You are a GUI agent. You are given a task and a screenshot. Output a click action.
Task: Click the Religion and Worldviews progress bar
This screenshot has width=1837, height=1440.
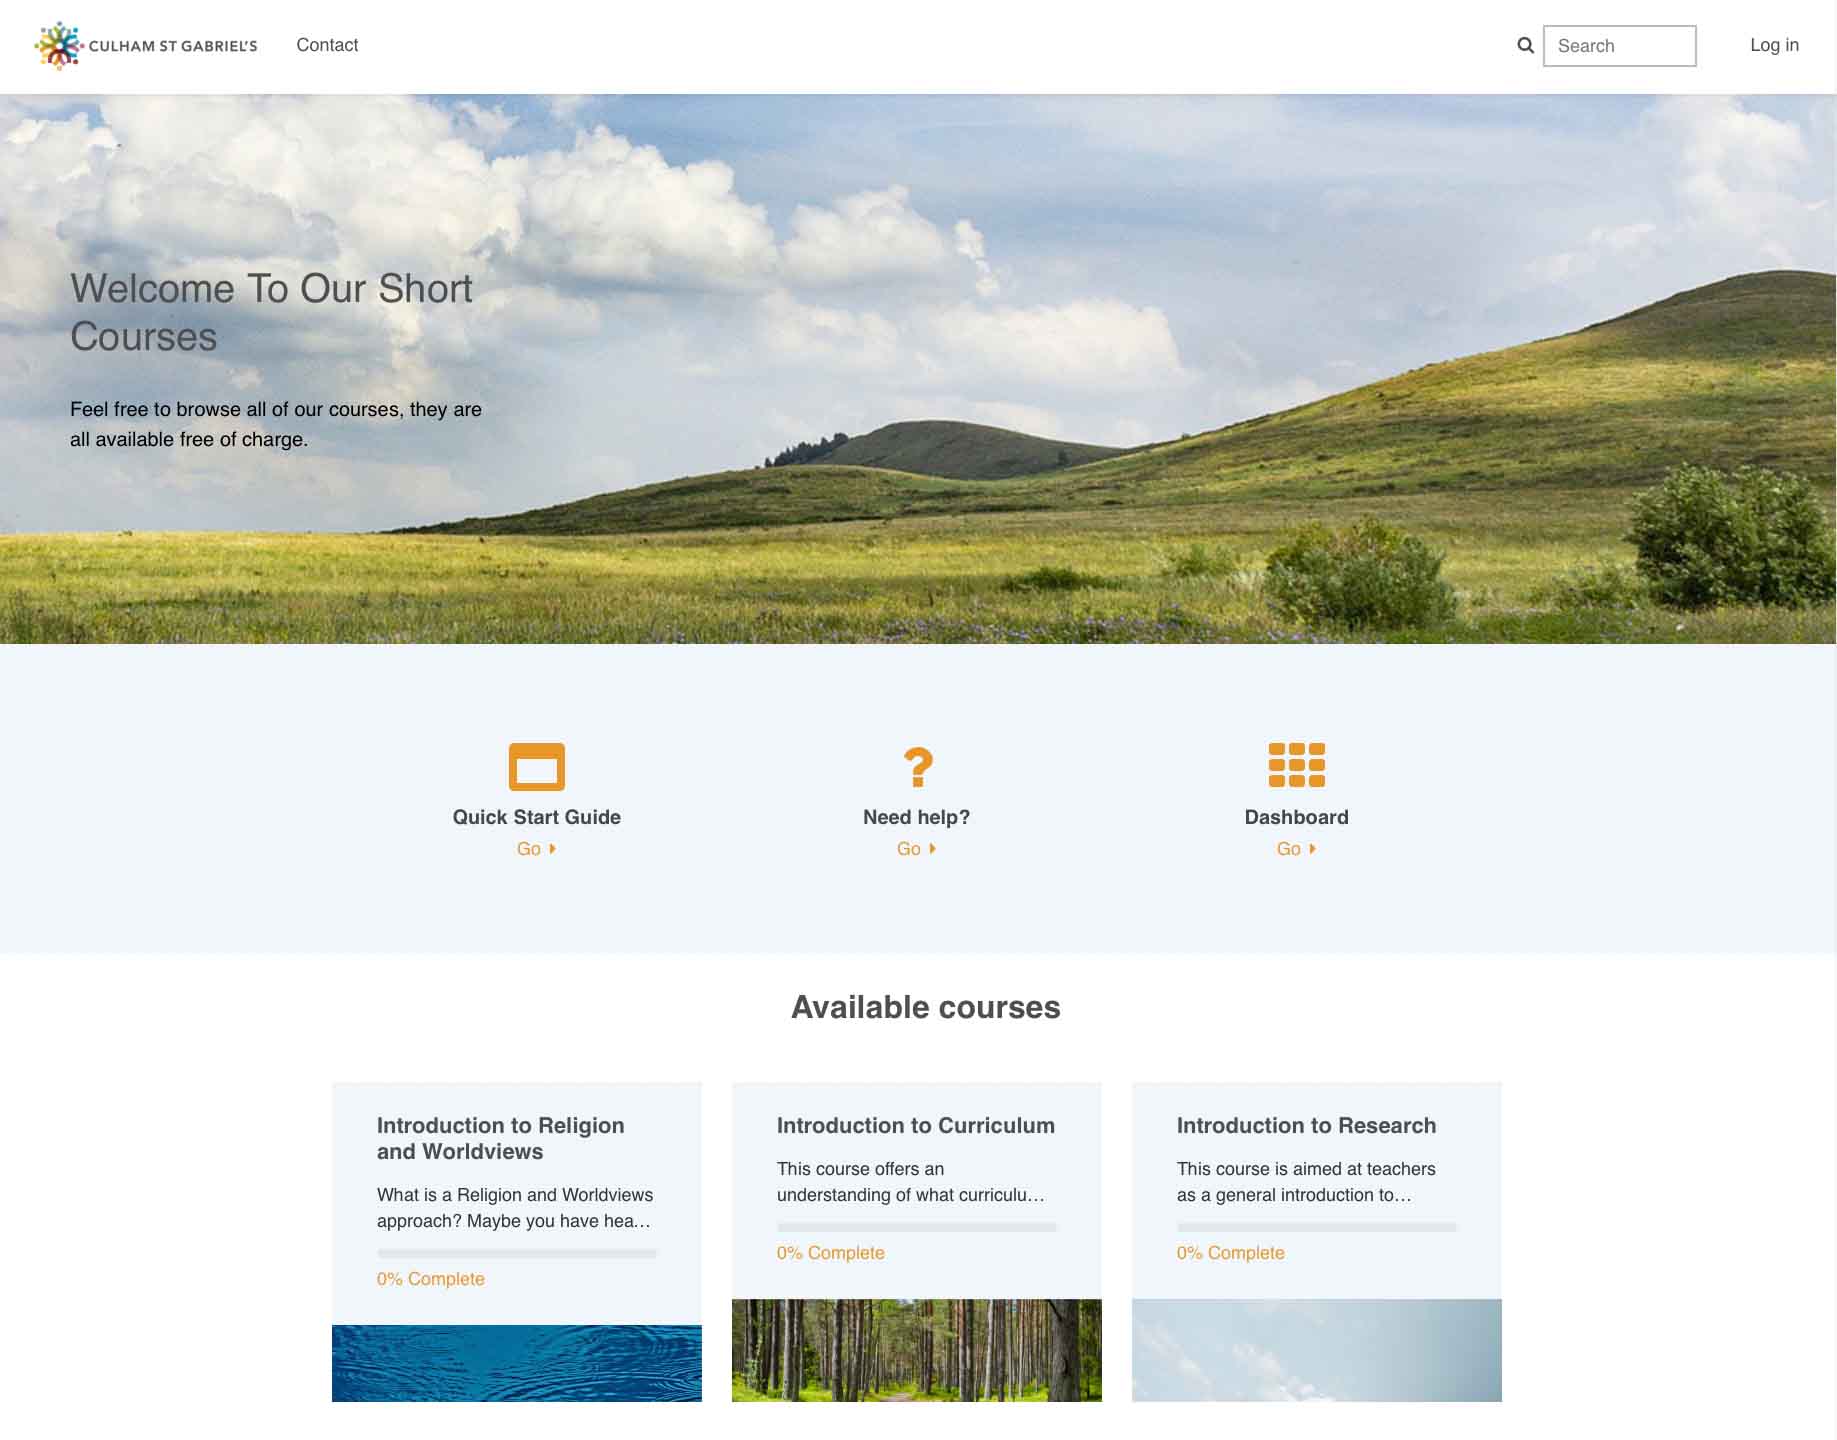tap(516, 1253)
